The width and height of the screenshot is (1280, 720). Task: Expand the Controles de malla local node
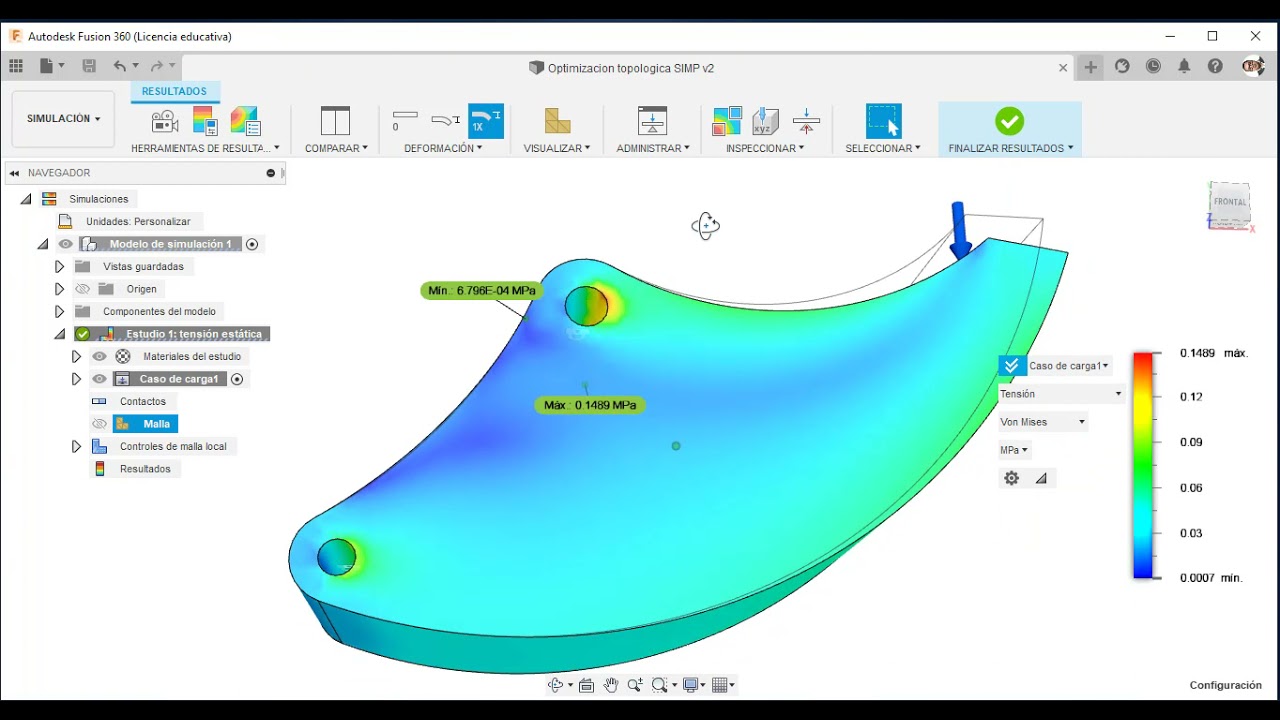[76, 446]
